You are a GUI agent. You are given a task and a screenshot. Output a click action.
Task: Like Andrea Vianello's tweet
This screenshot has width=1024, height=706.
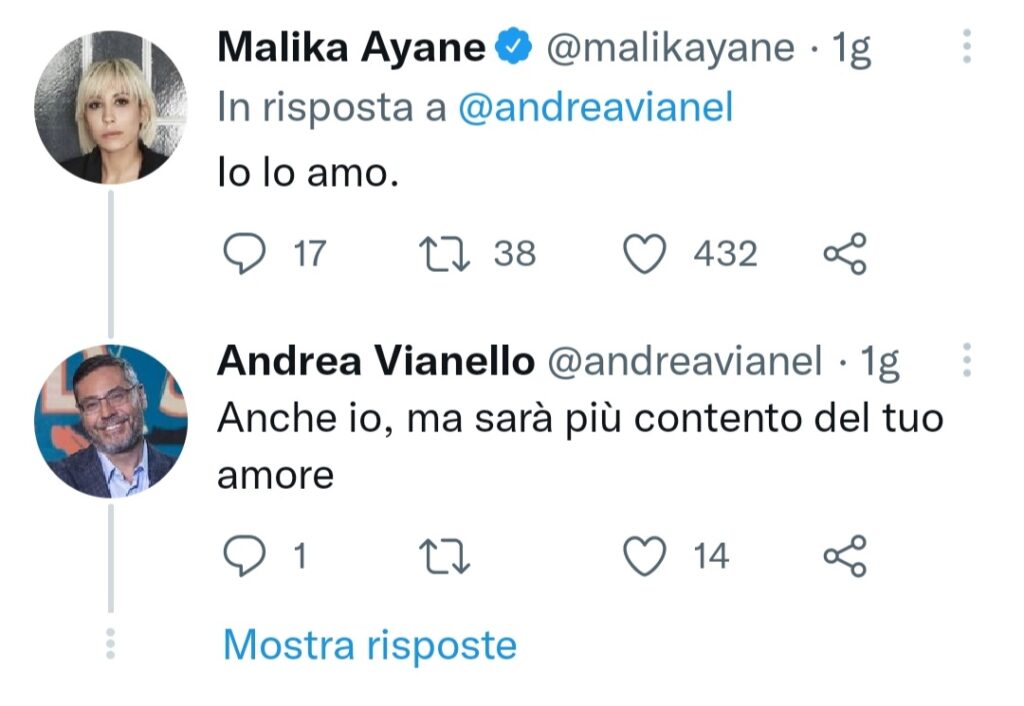click(x=645, y=556)
